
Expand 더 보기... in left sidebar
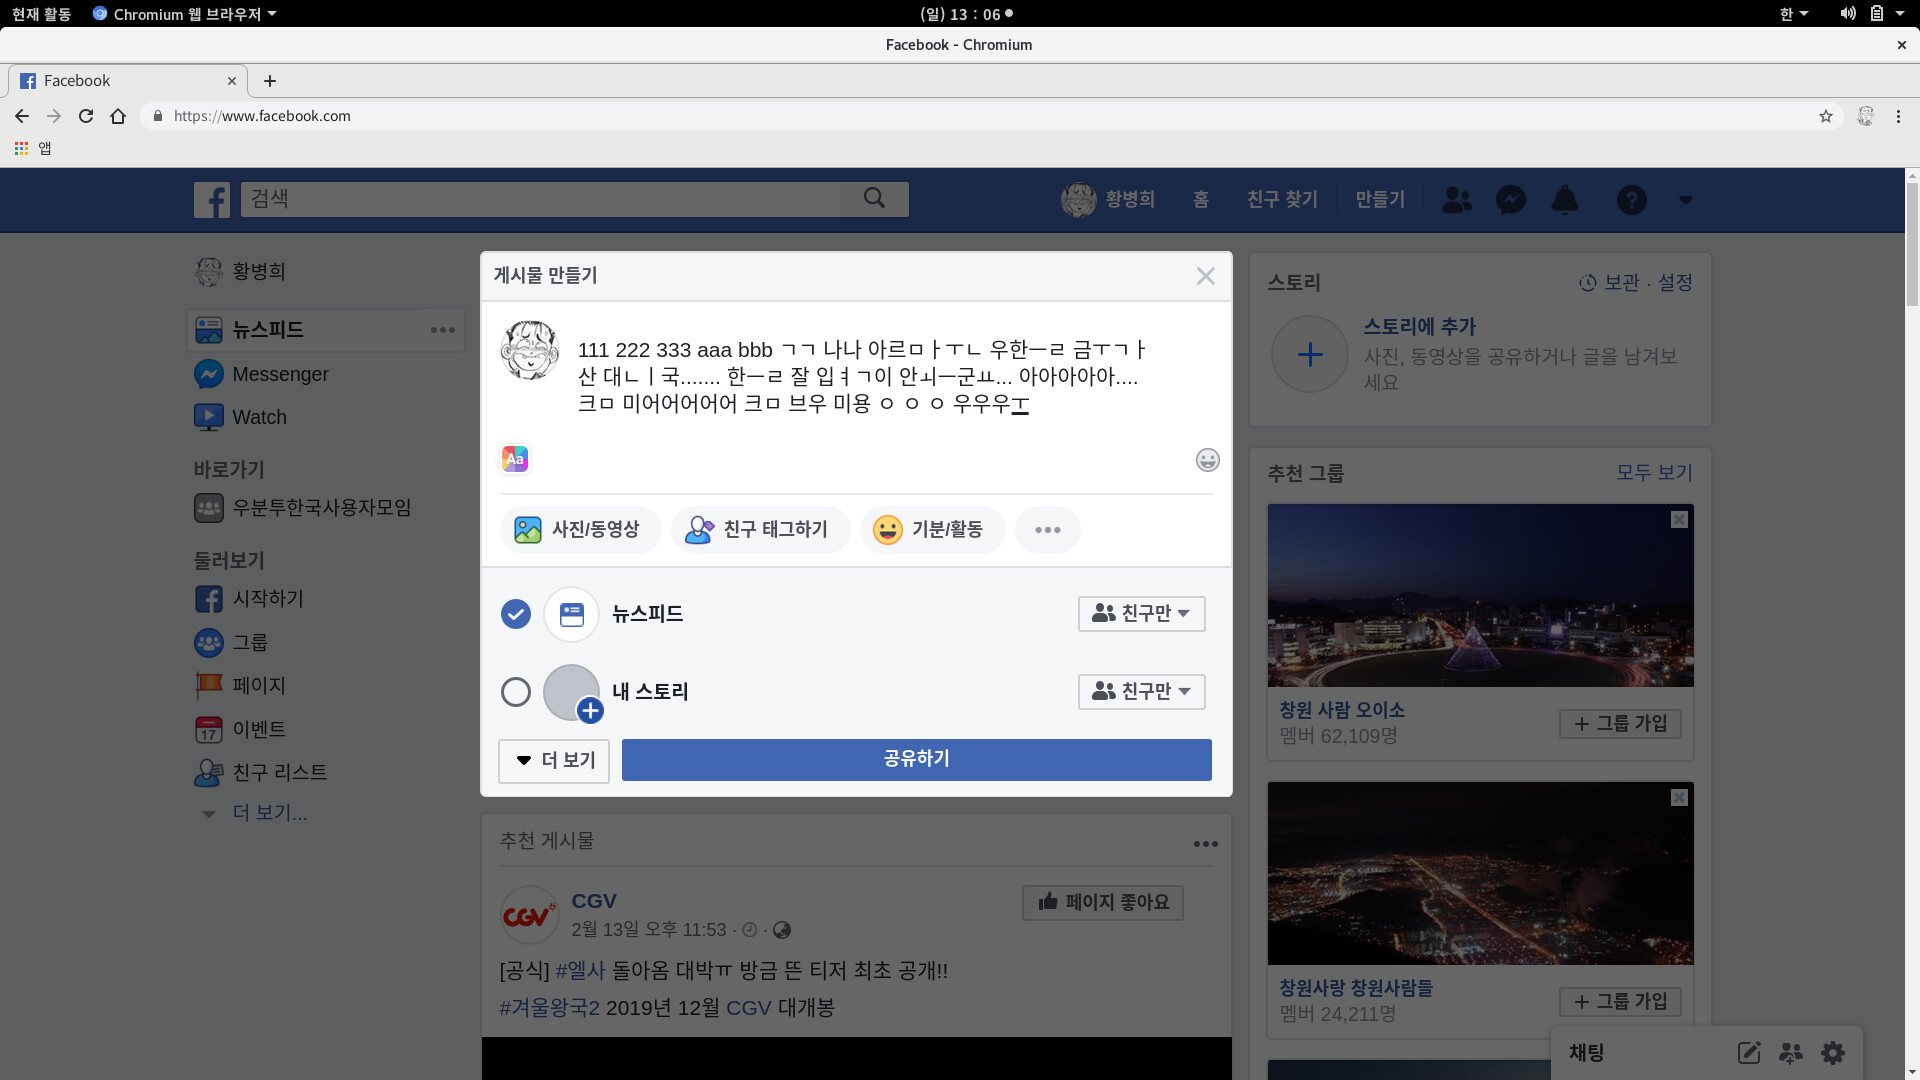(269, 813)
